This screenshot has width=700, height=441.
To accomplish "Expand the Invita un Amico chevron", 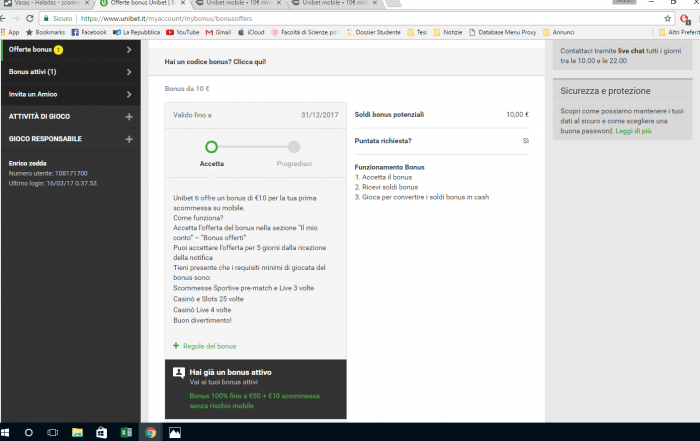I will [x=129, y=94].
